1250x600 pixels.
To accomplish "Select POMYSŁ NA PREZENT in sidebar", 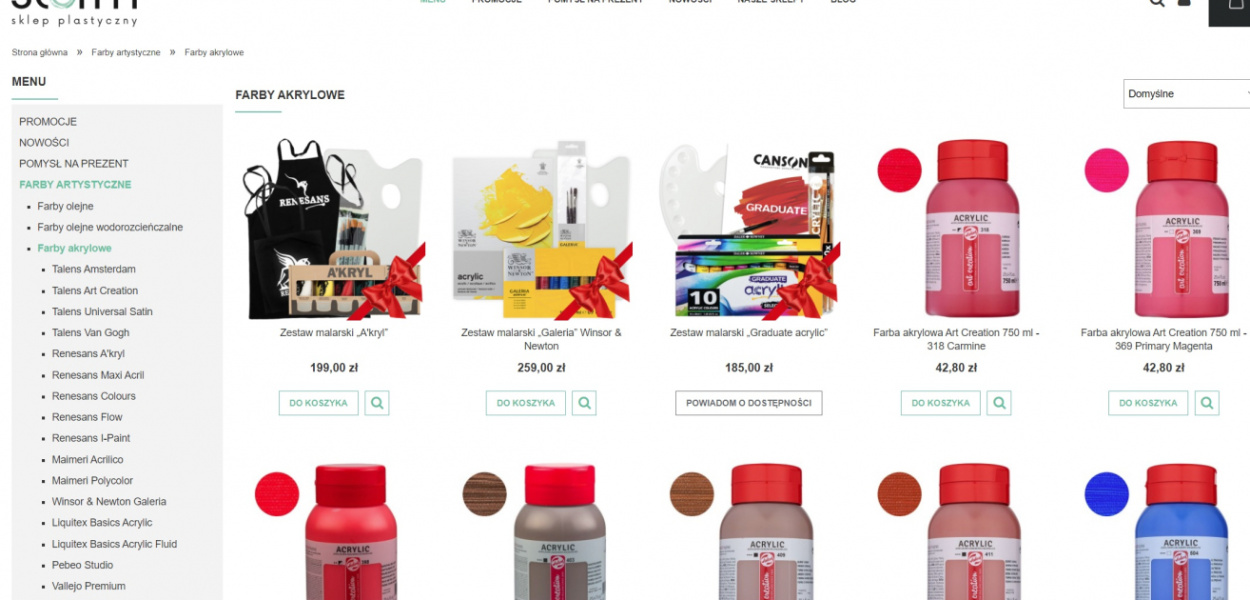I will (74, 164).
